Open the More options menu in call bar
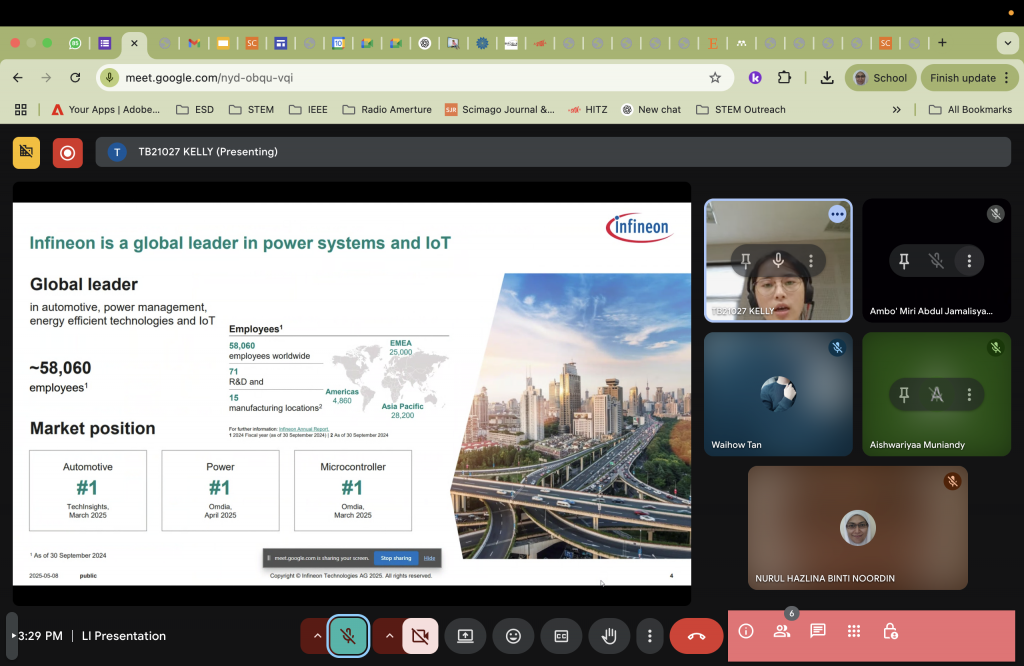Image resolution: width=1024 pixels, height=666 pixels. [x=649, y=635]
